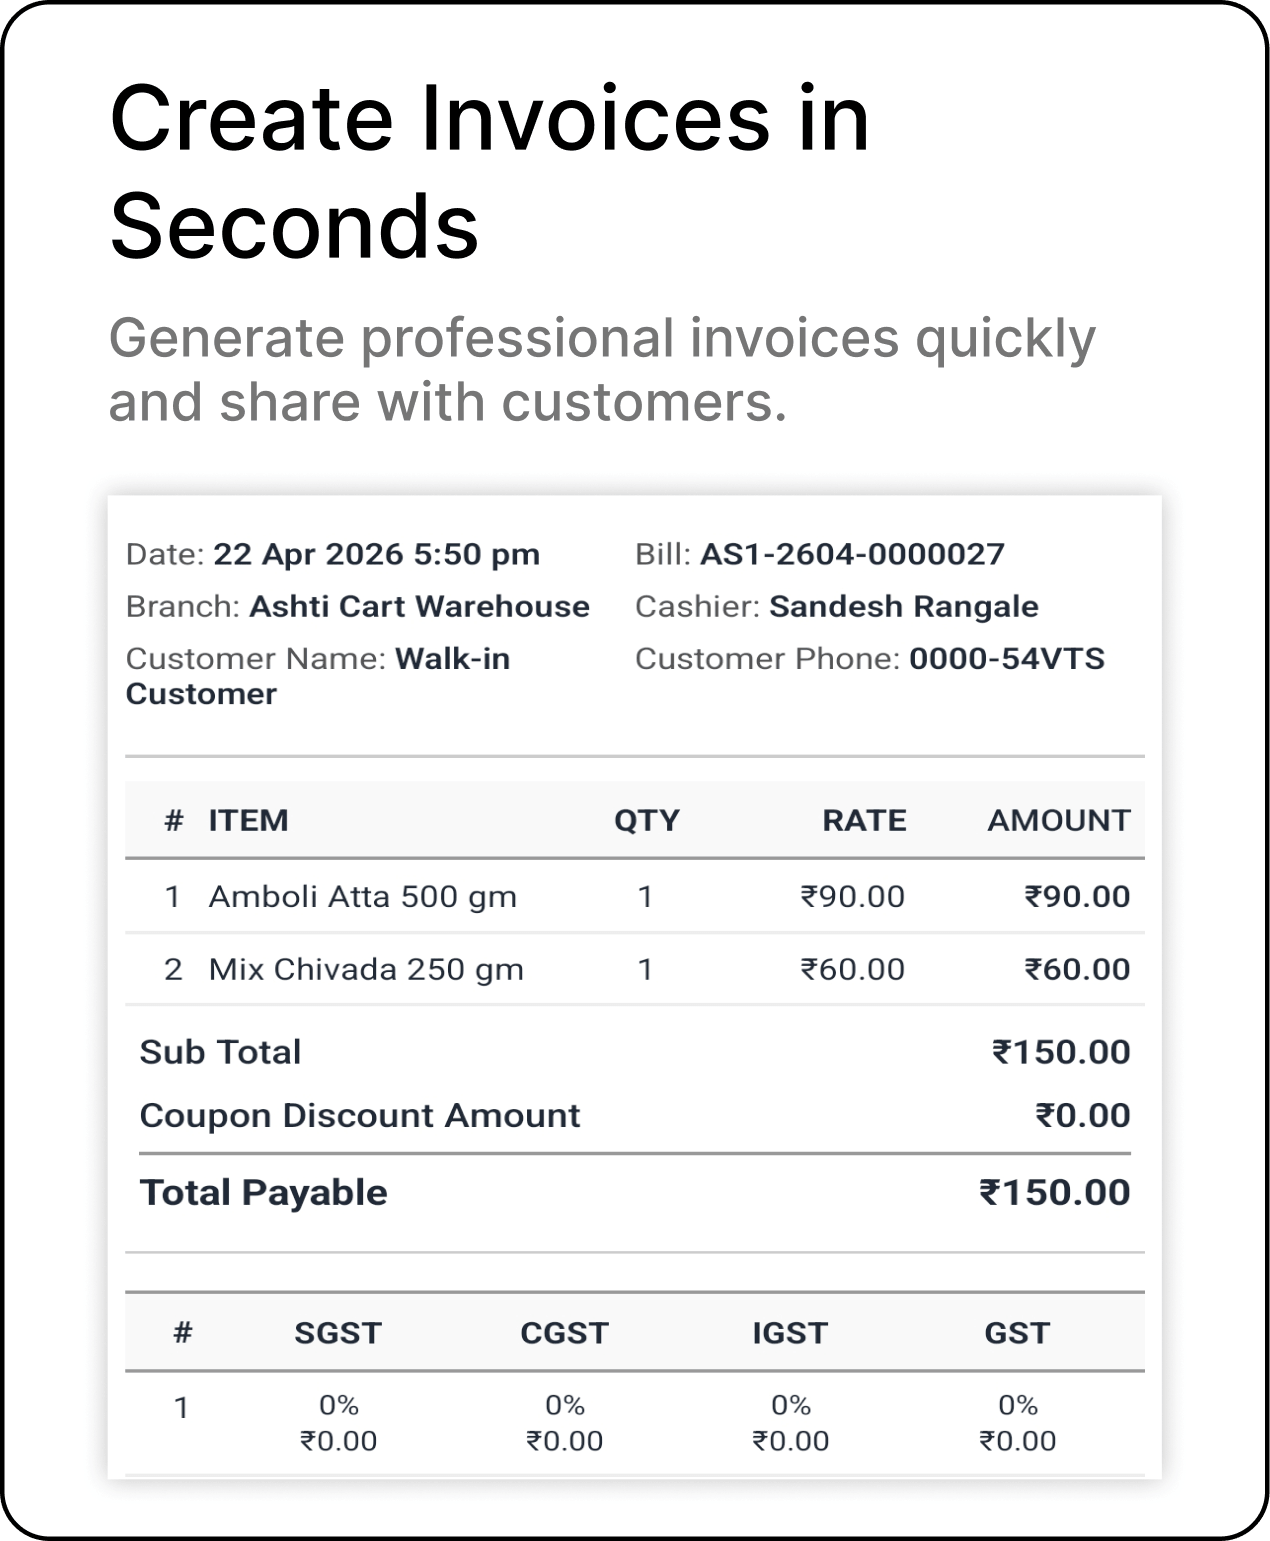1270x1541 pixels.
Task: Click the SGST column header
Action: [x=338, y=1333]
